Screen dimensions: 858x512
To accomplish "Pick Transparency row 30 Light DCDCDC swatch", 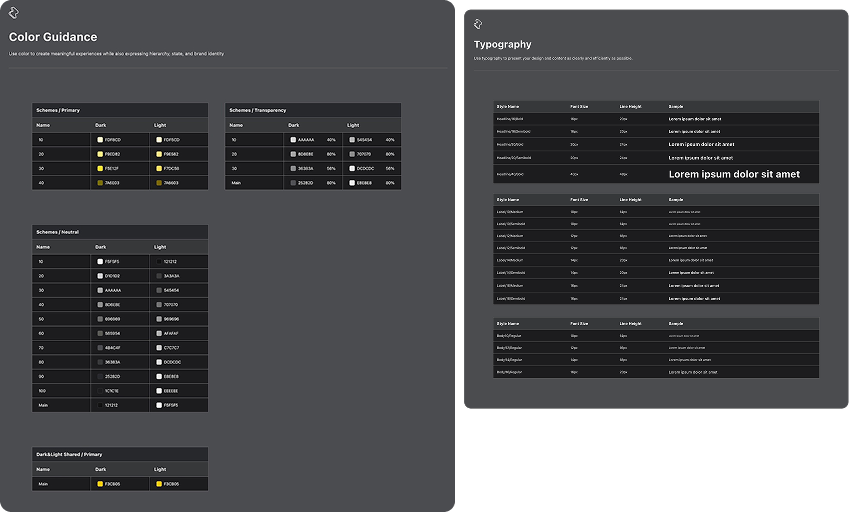I will click(352, 168).
